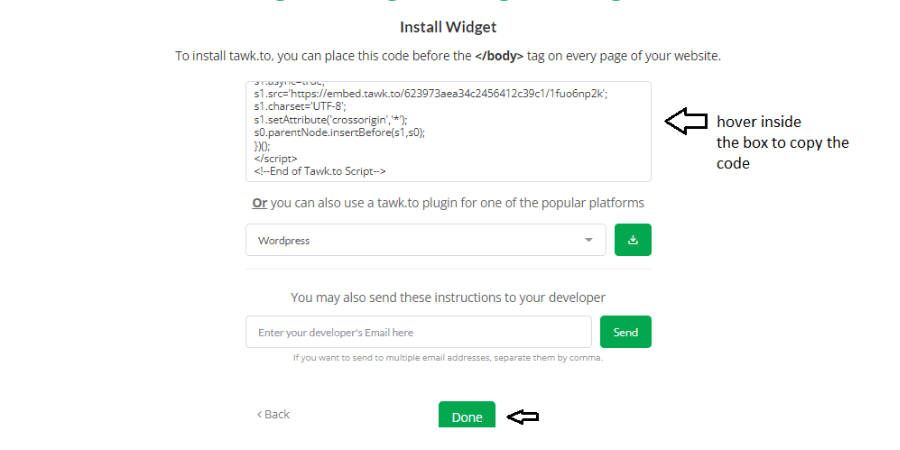Click inside the widget code box

coord(448,131)
